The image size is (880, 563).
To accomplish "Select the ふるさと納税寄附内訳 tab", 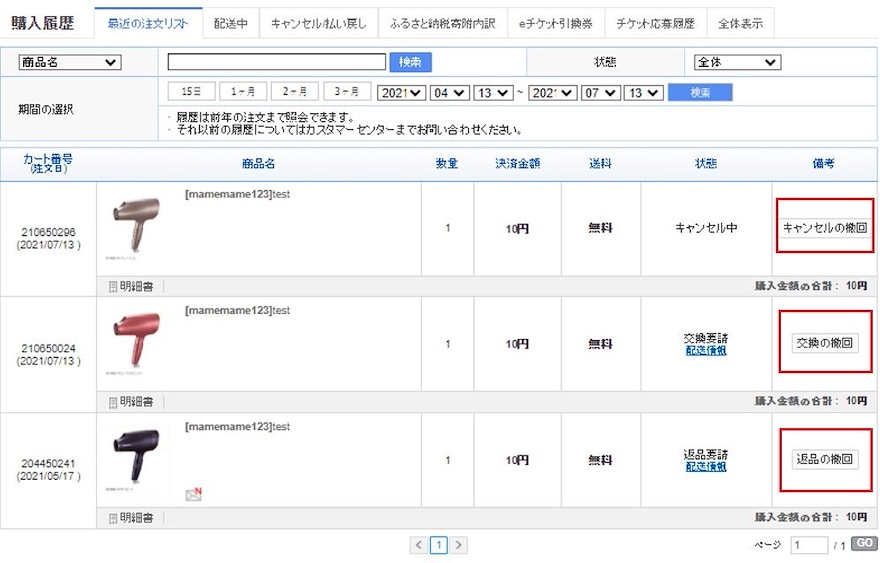I will [442, 23].
